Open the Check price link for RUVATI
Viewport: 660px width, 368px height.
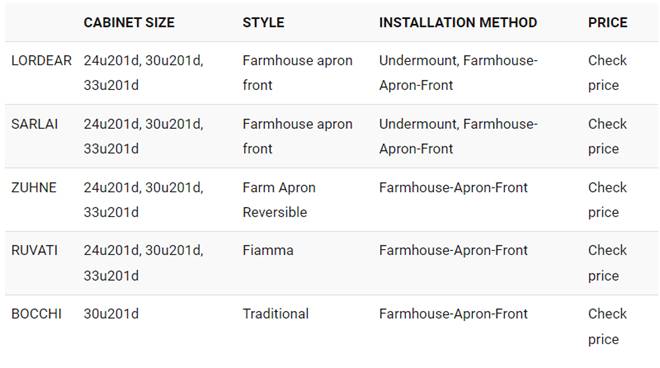coord(607,263)
